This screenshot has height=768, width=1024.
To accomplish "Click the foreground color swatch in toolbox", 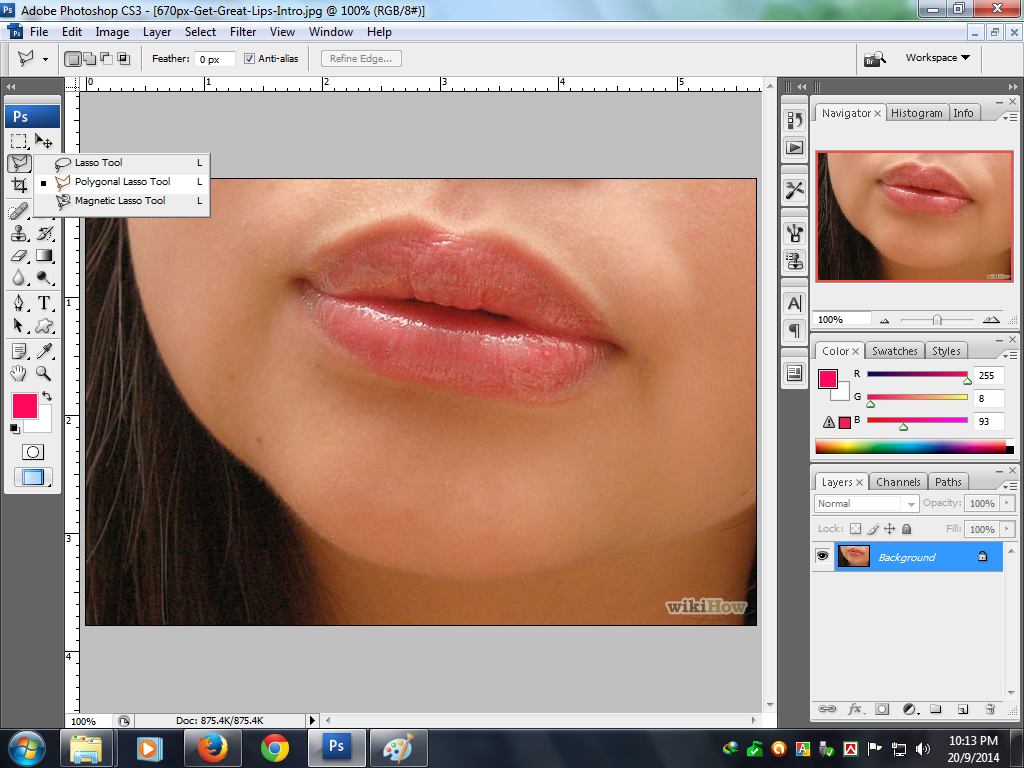I will 24,405.
